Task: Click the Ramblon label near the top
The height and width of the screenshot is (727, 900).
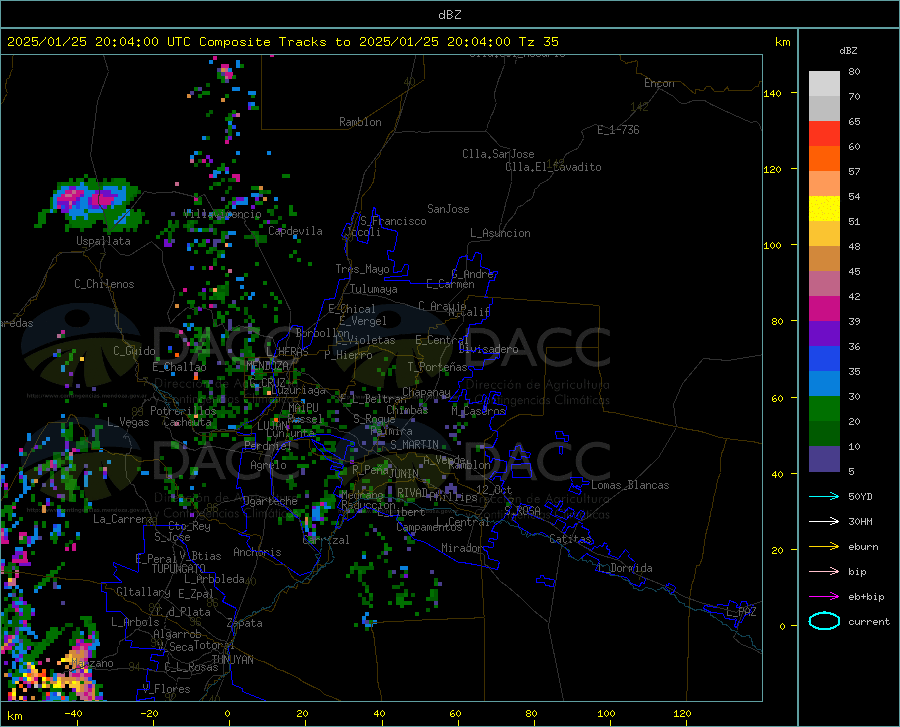Action: (360, 122)
